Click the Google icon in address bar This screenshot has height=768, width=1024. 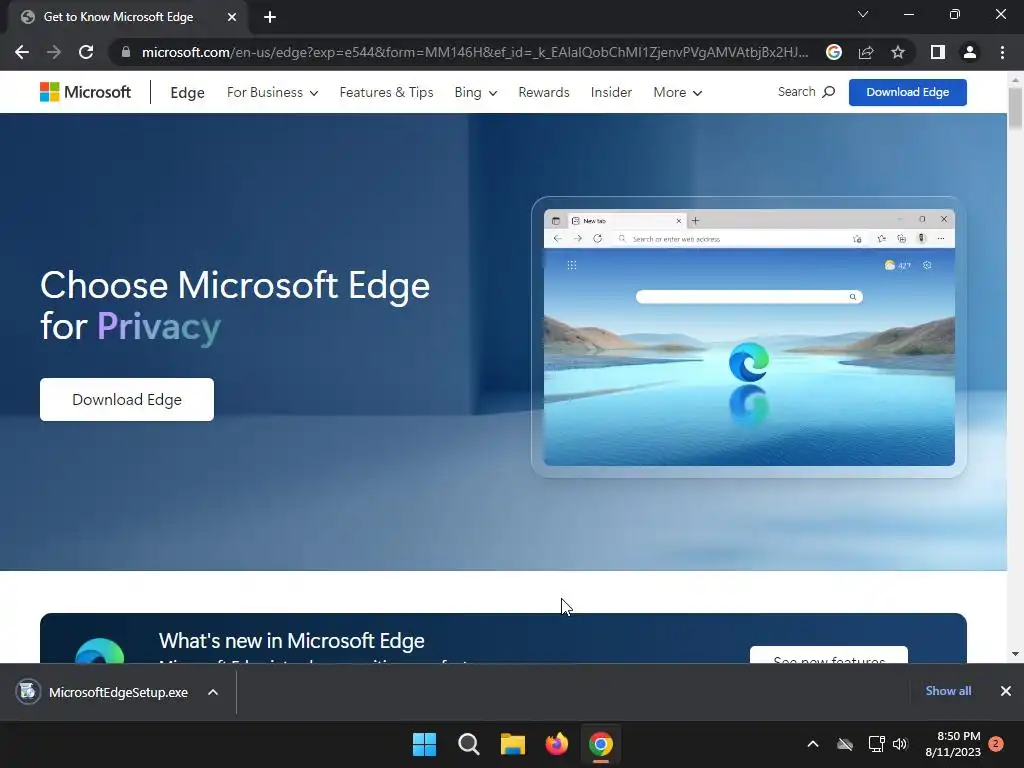tap(833, 52)
